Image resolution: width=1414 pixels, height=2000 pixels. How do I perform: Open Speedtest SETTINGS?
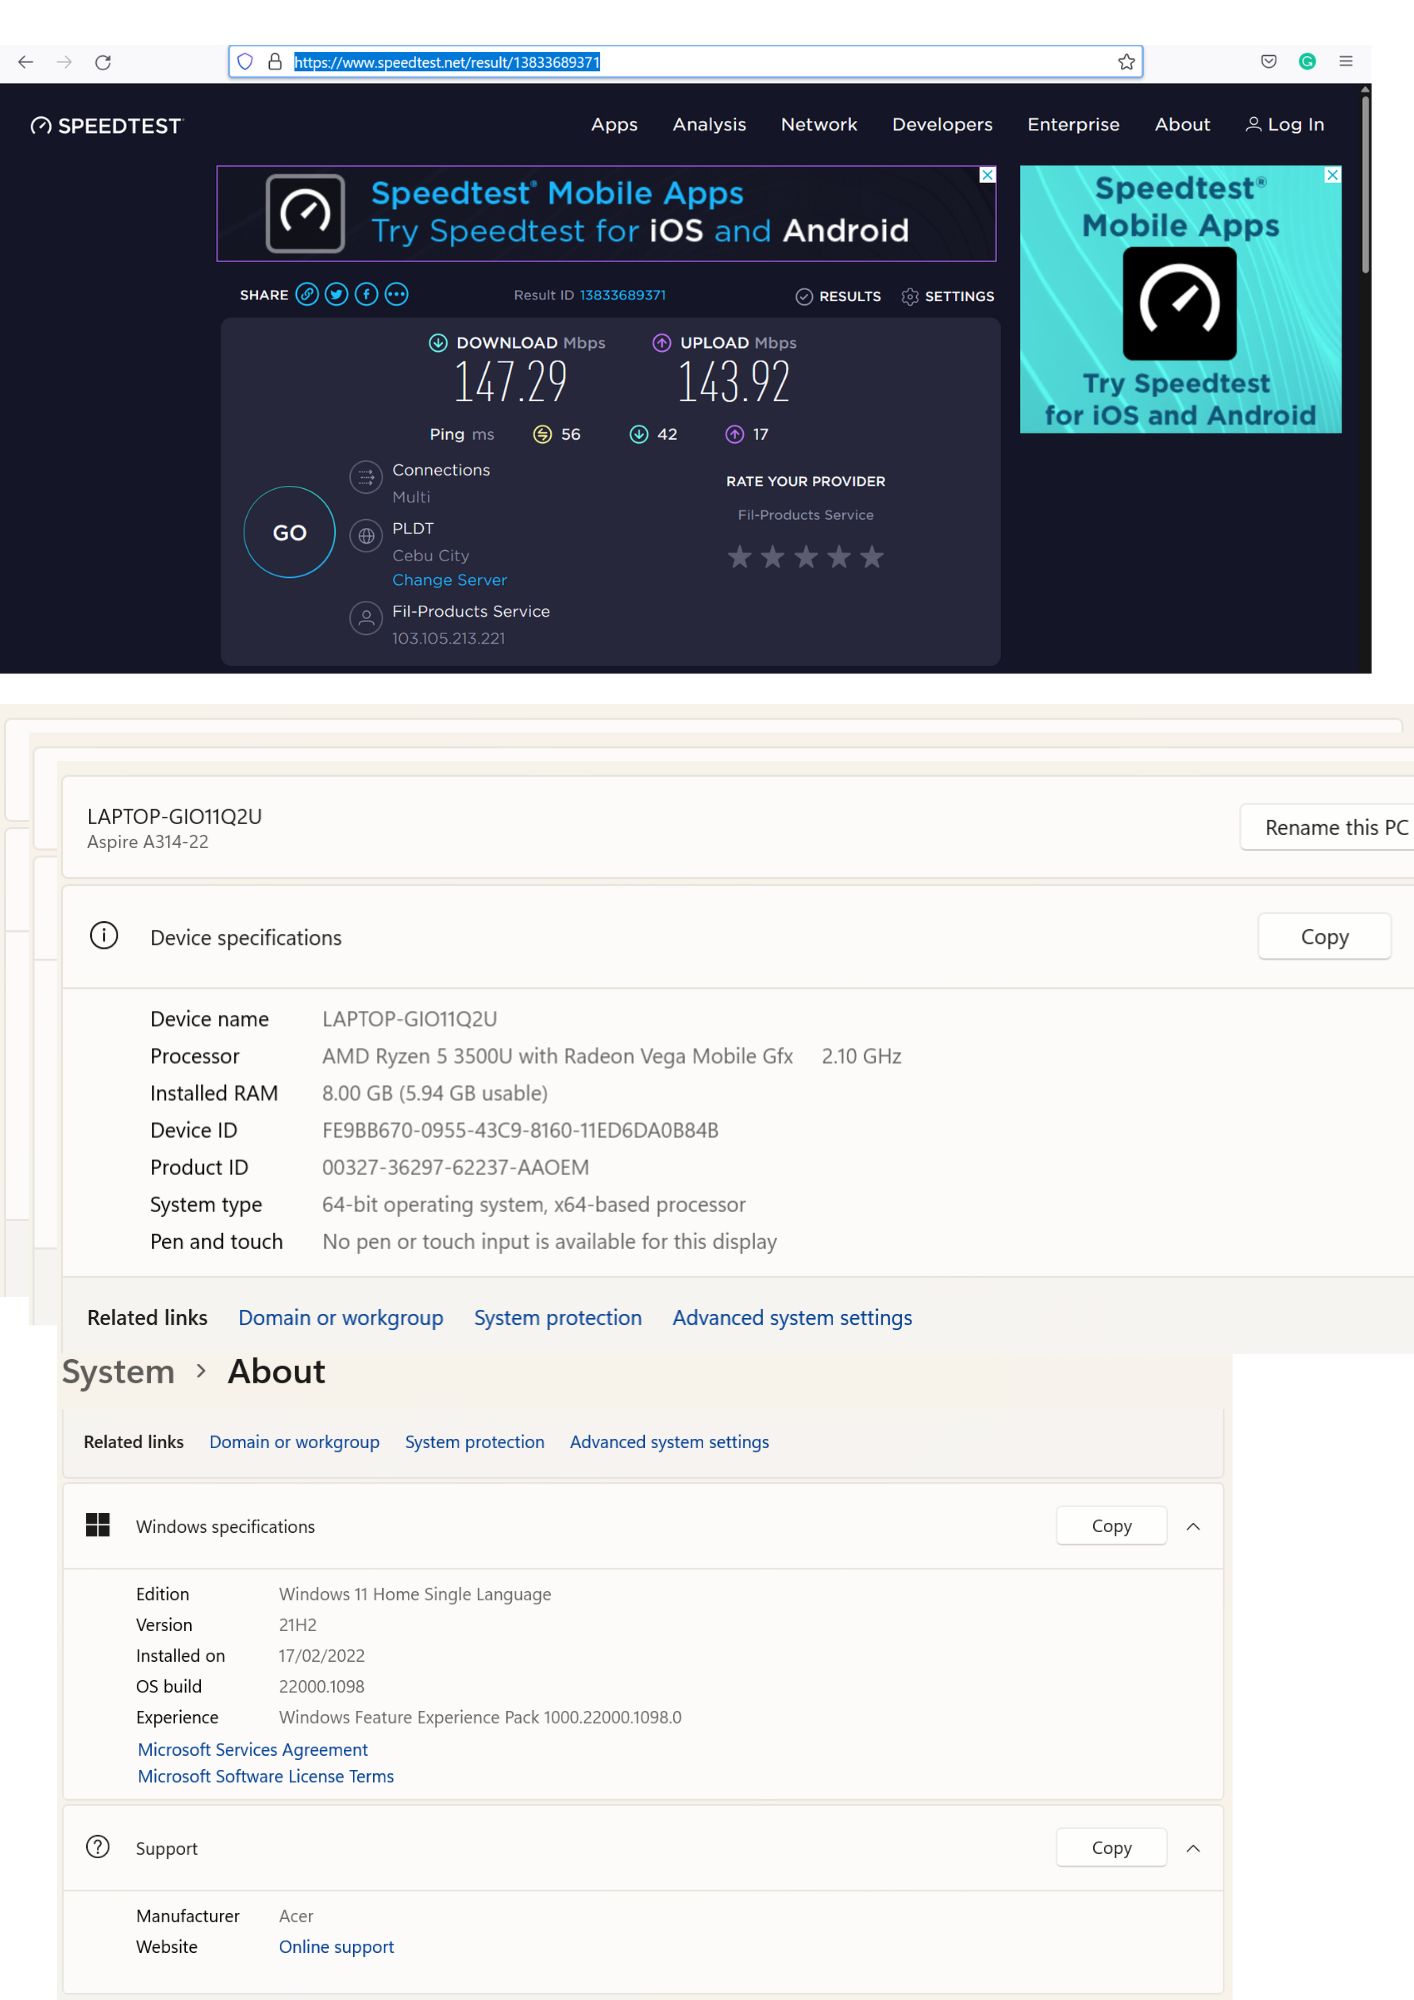[x=948, y=296]
